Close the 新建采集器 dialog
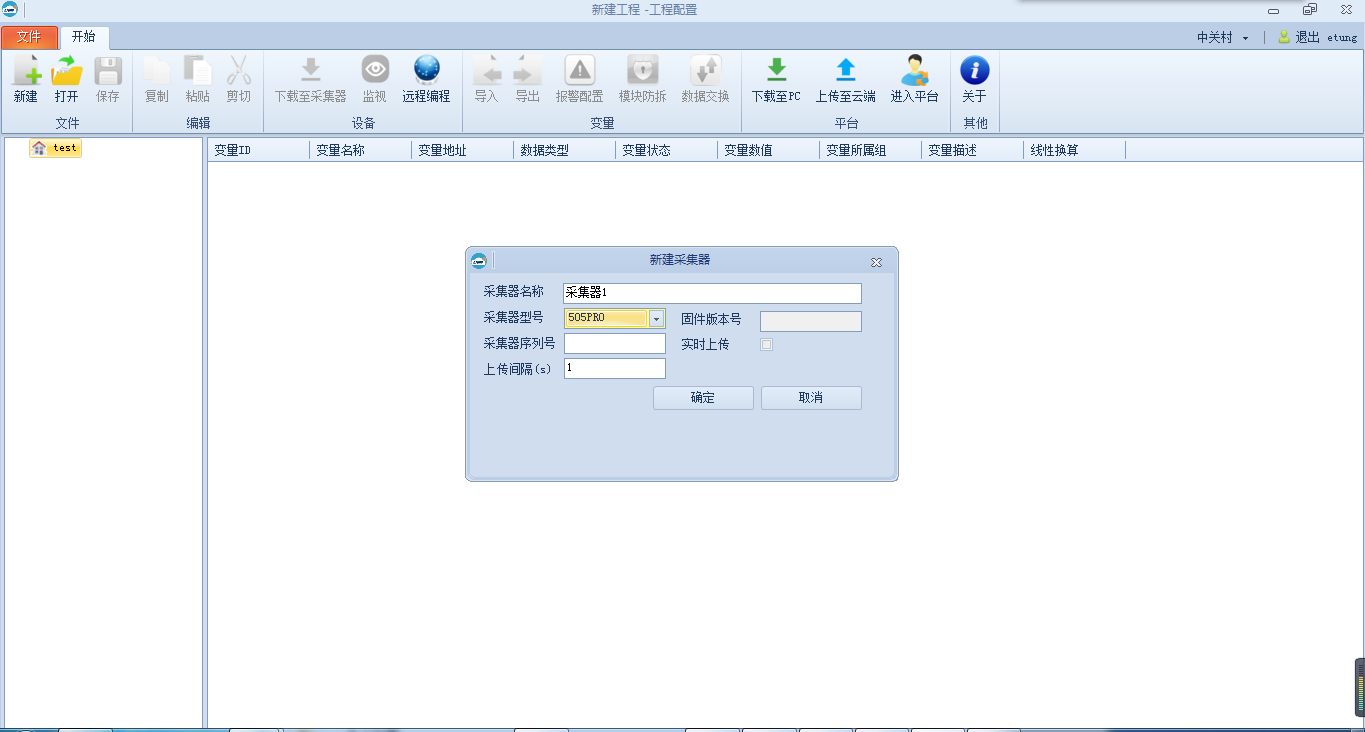Screen dimensions: 1365x732 pos(876,262)
